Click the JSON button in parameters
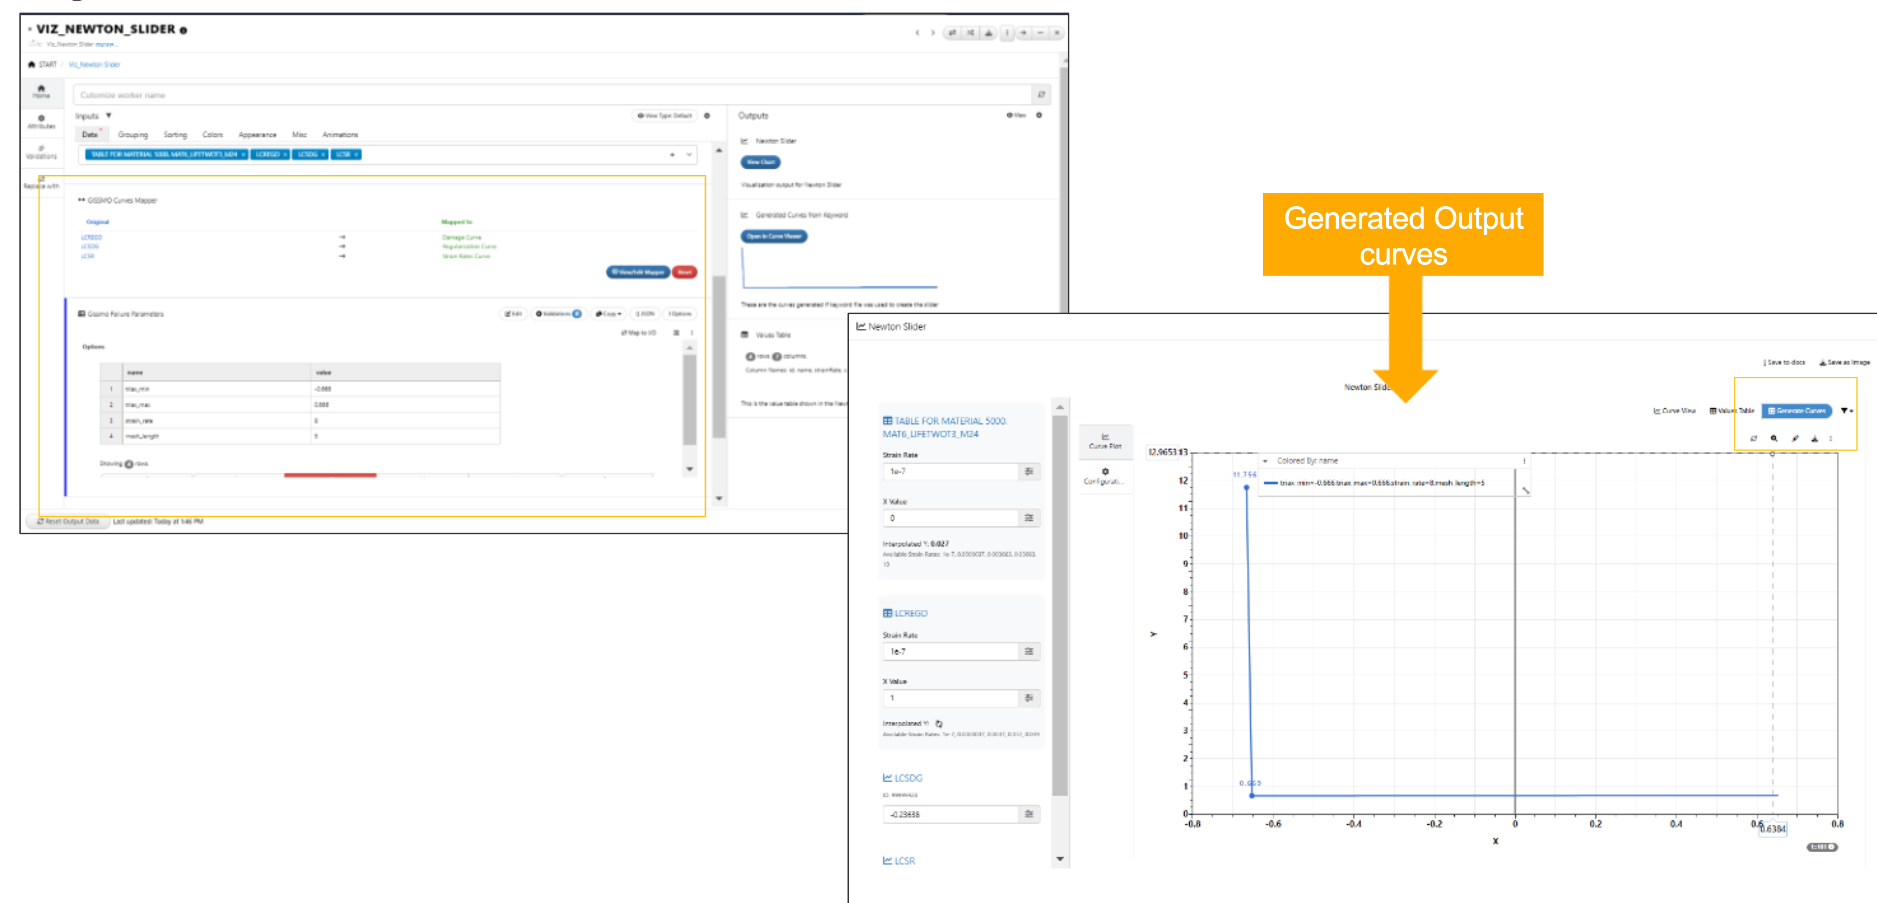This screenshot has width=1877, height=903. click(x=645, y=314)
